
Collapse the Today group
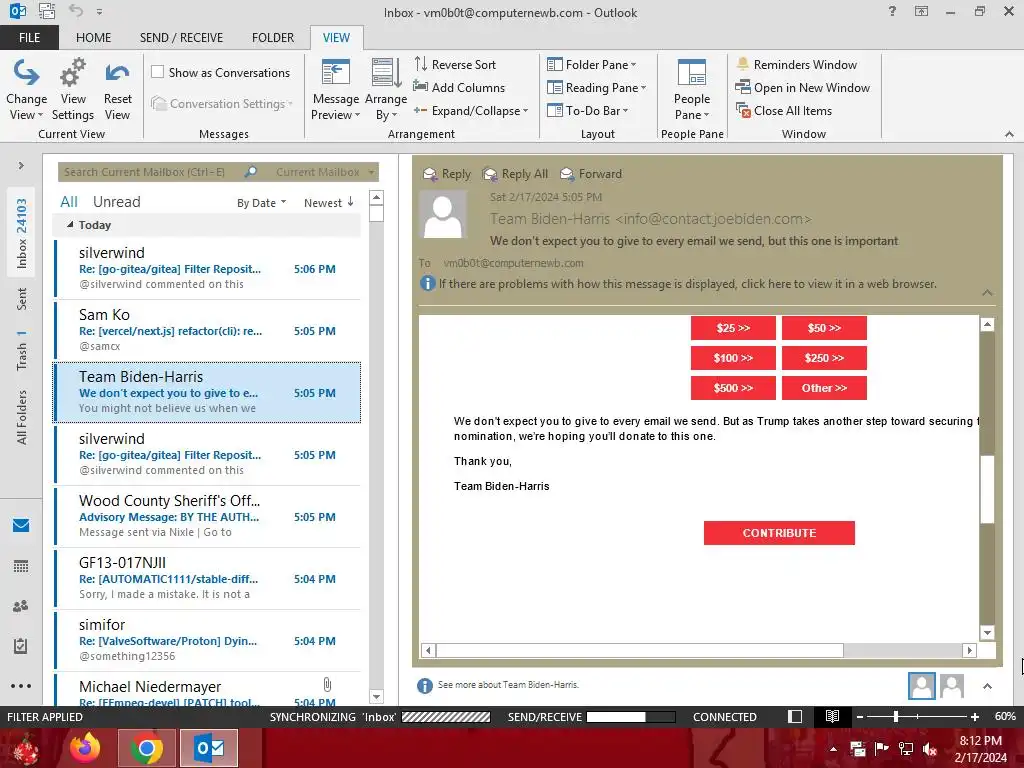pos(70,225)
